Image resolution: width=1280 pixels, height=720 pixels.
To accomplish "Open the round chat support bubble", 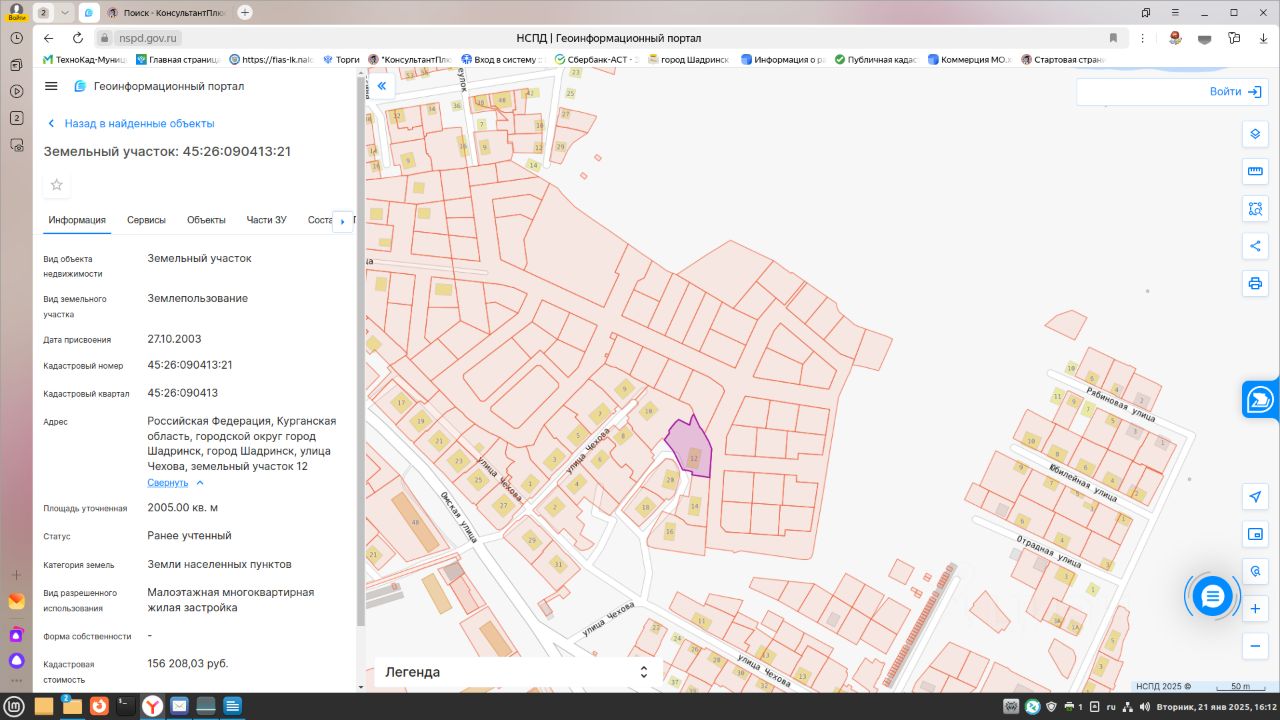I will click(x=1212, y=597).
